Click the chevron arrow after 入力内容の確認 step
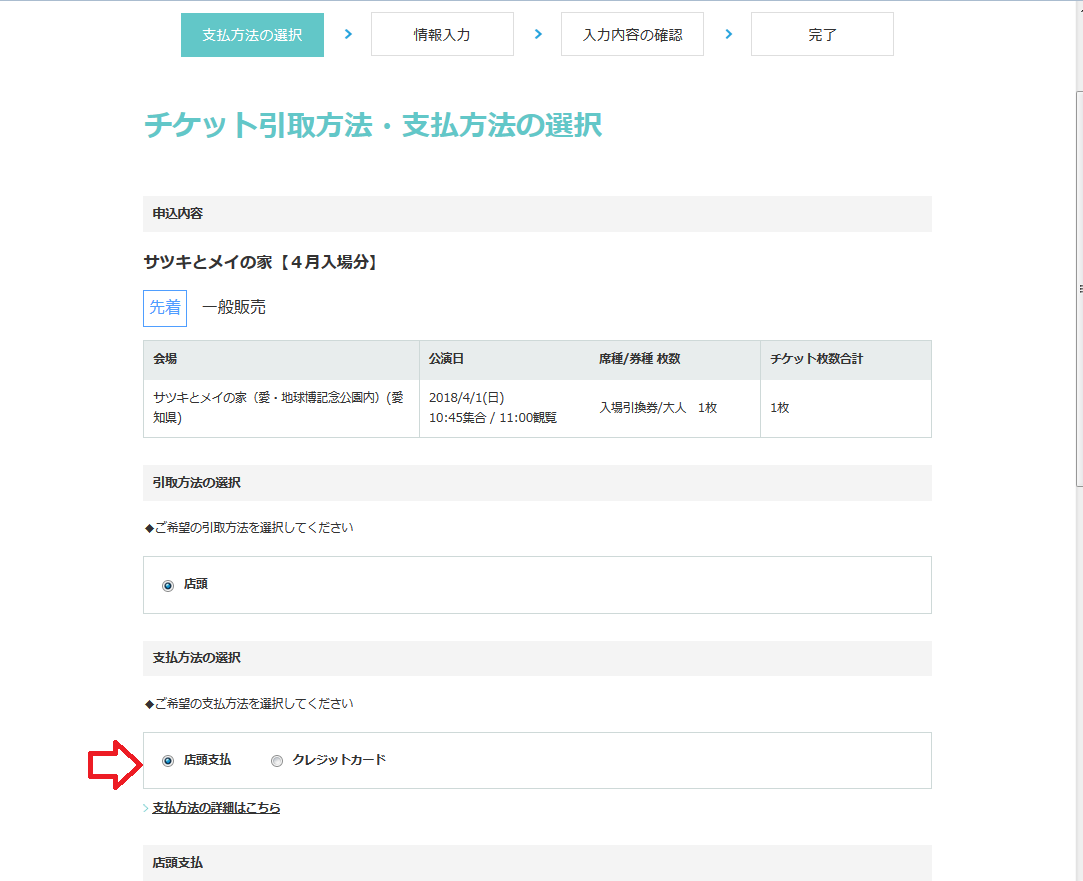The height and width of the screenshot is (881, 1083). click(x=728, y=34)
